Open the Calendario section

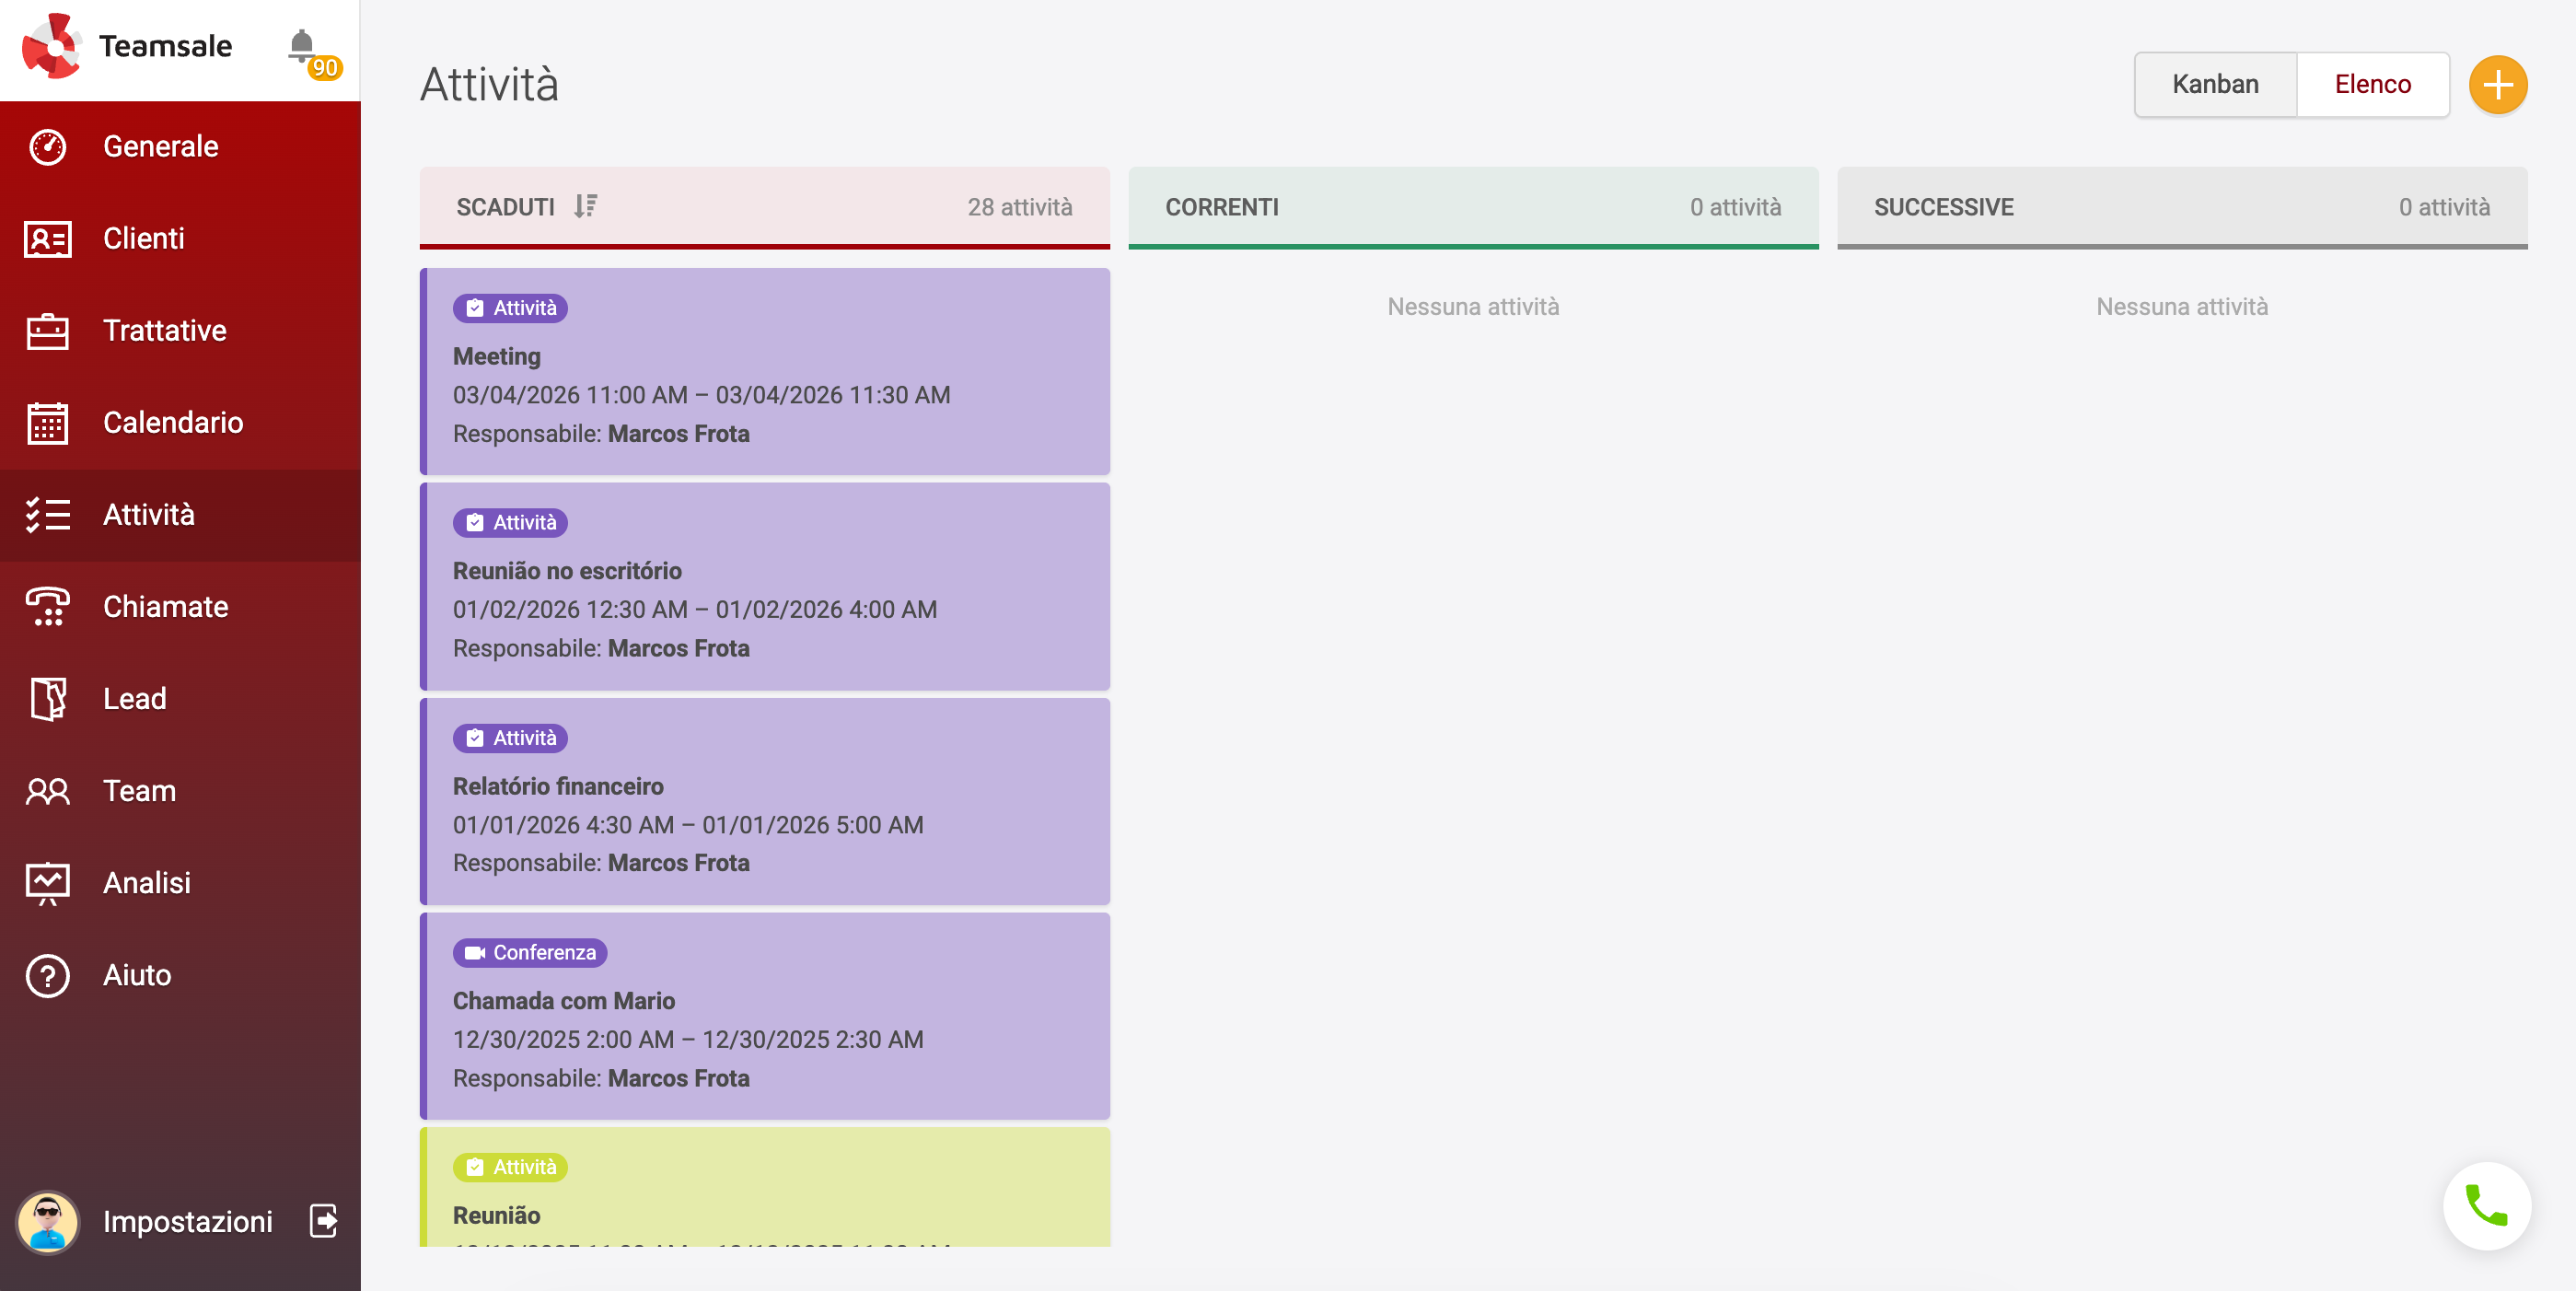tap(173, 423)
